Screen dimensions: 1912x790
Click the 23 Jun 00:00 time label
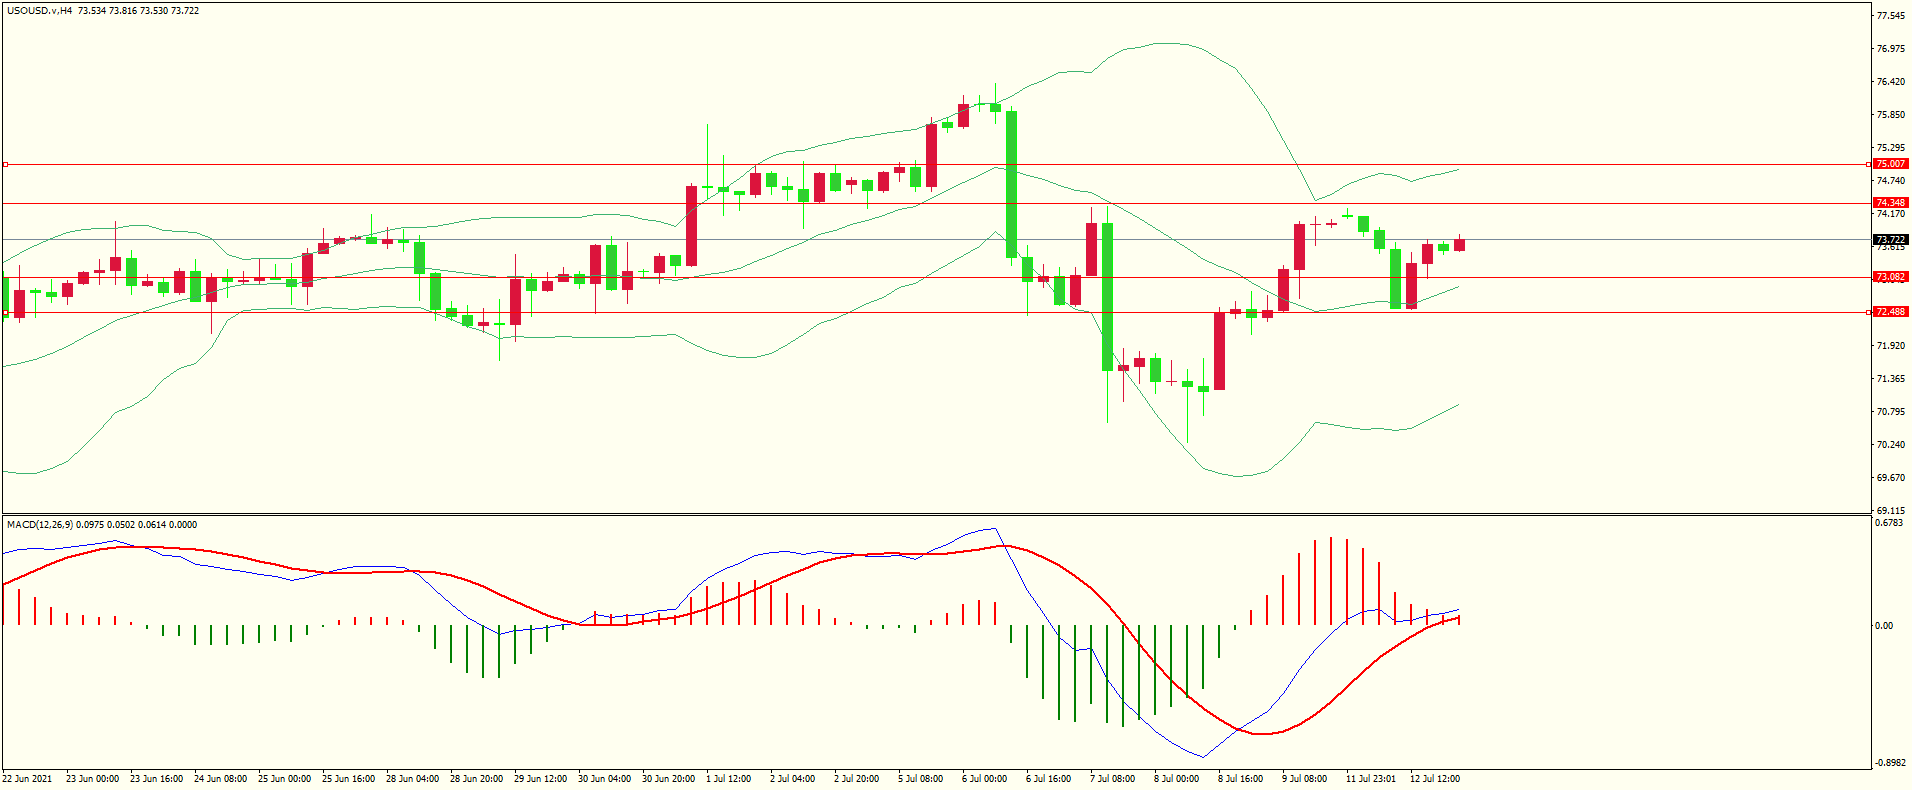tap(93, 779)
